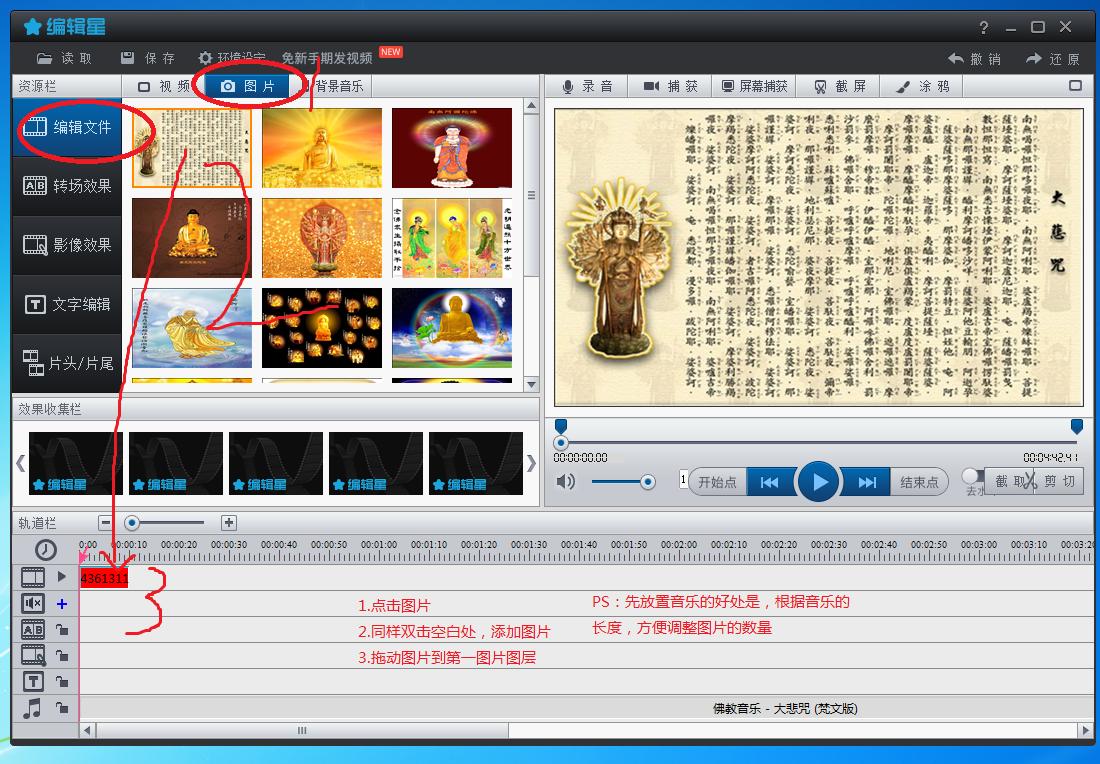Click the 截屏 screenshot tool
The height and width of the screenshot is (764, 1100).
click(x=840, y=87)
